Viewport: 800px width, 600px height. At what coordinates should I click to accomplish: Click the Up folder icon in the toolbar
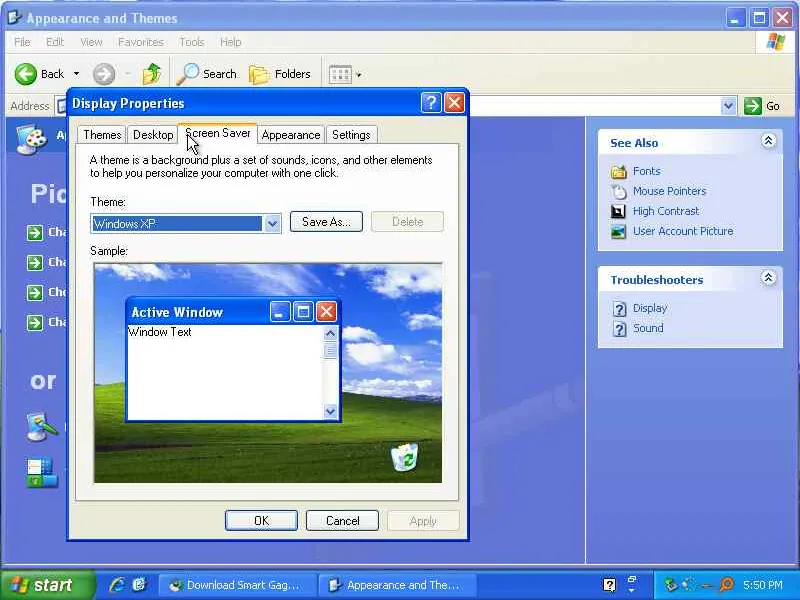152,74
